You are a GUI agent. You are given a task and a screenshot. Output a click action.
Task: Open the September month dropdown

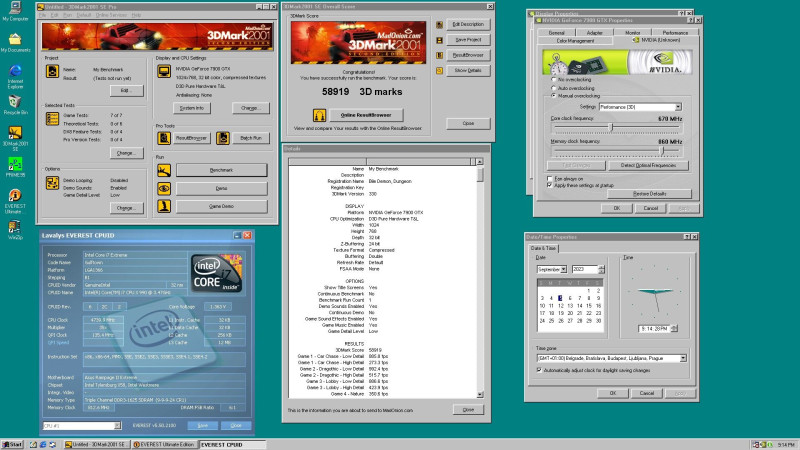pyautogui.click(x=563, y=269)
